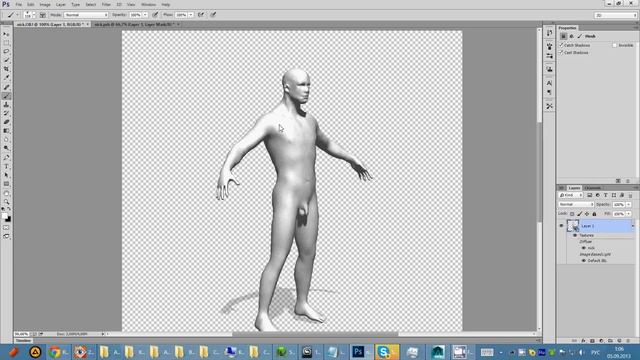
Task: Select the Blur tool
Action: click(6, 140)
